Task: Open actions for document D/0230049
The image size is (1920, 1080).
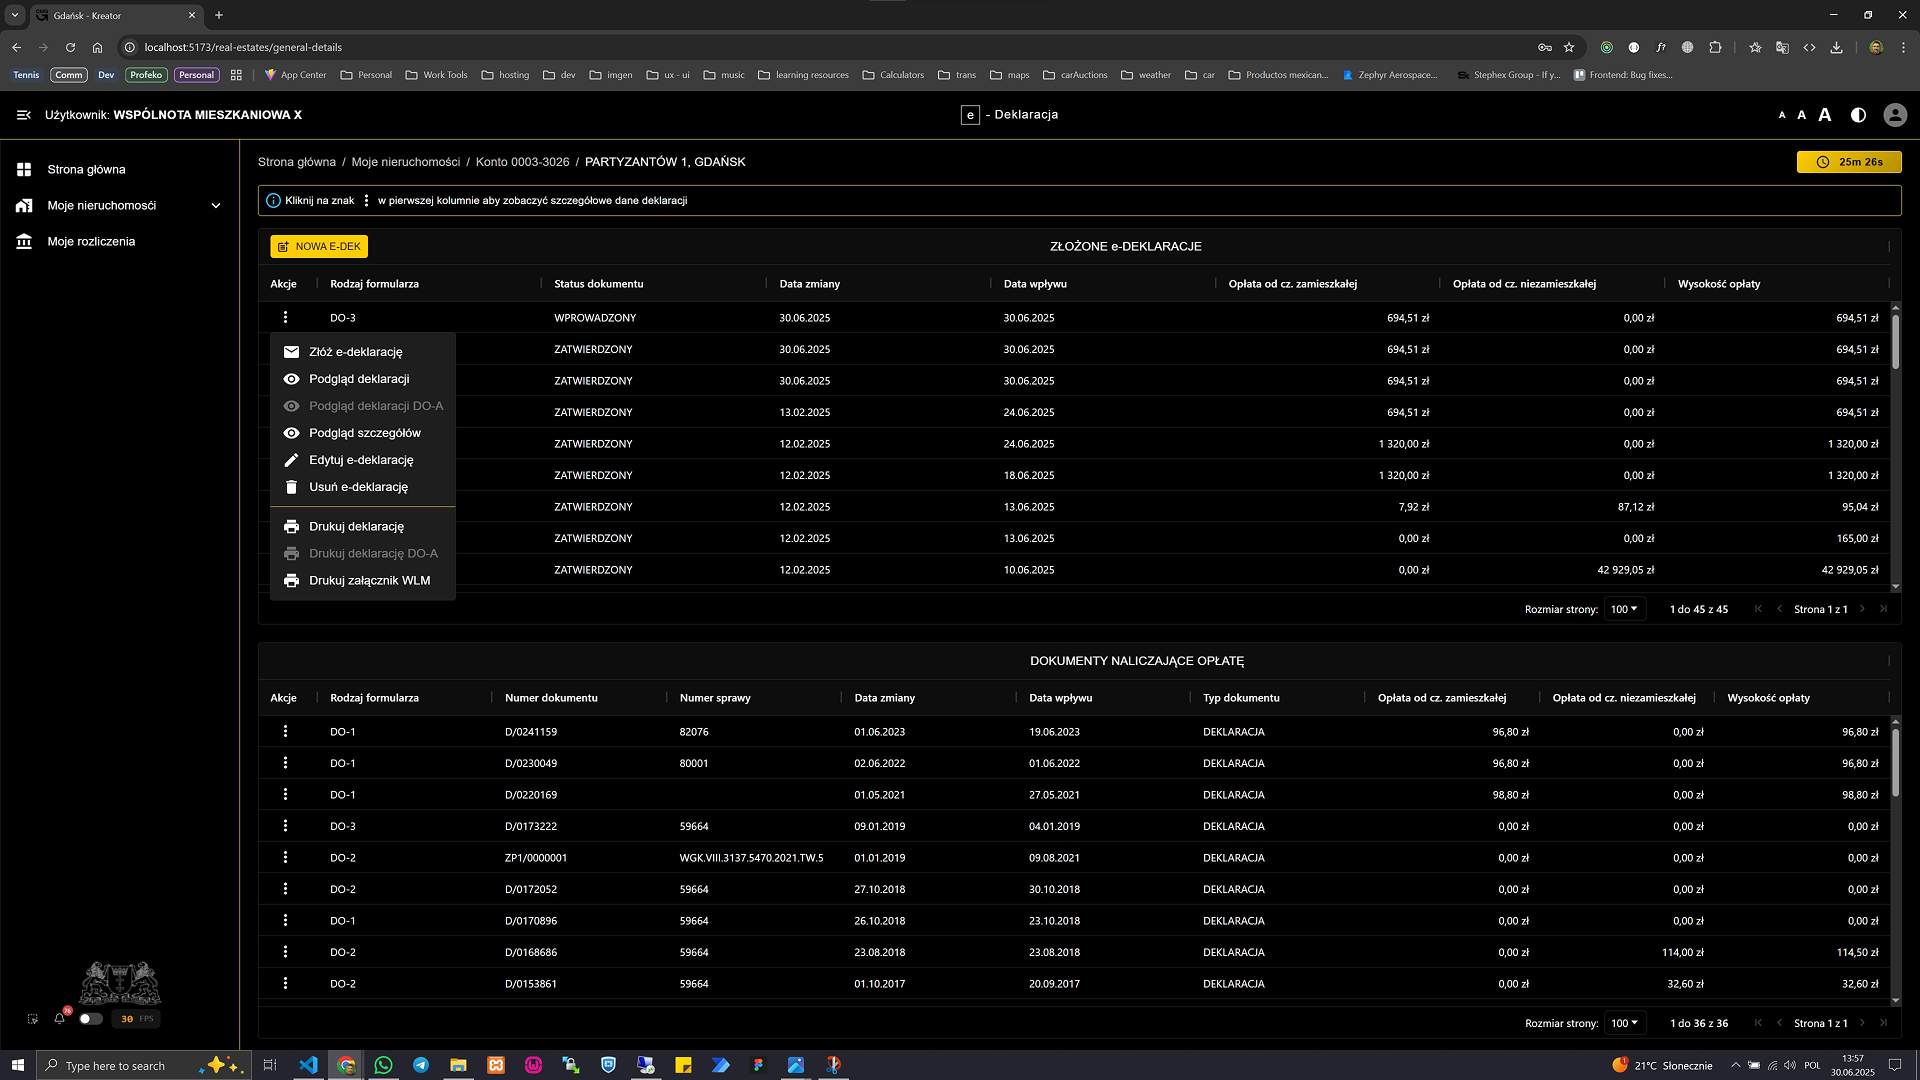Action: [285, 763]
